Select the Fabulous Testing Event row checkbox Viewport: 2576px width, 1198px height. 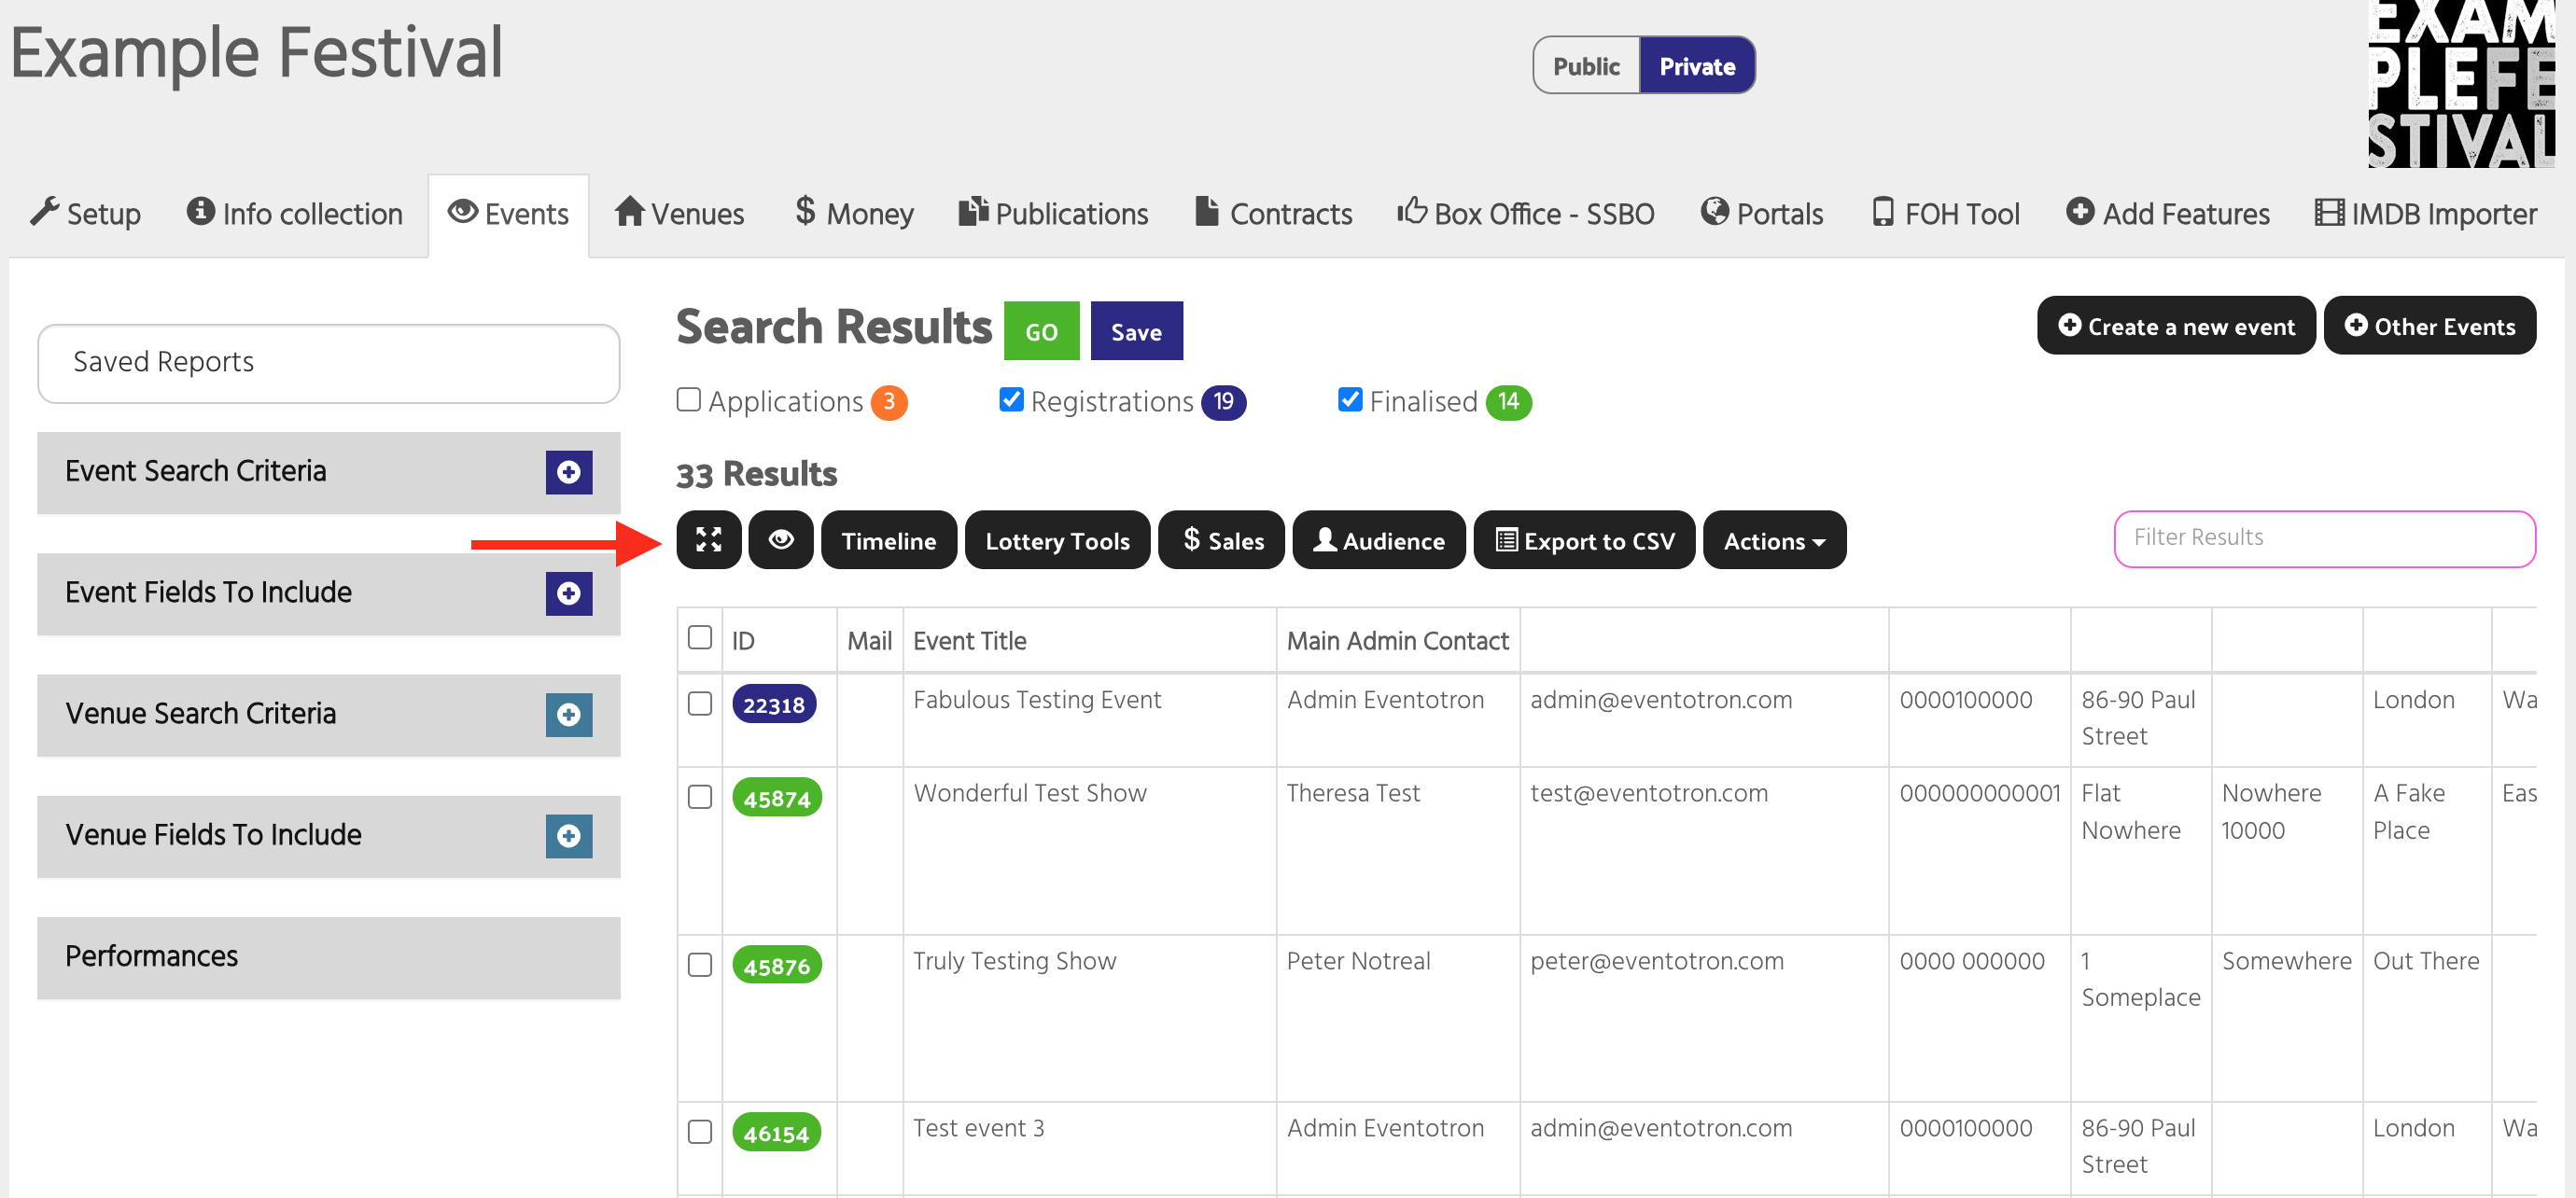[x=700, y=704]
